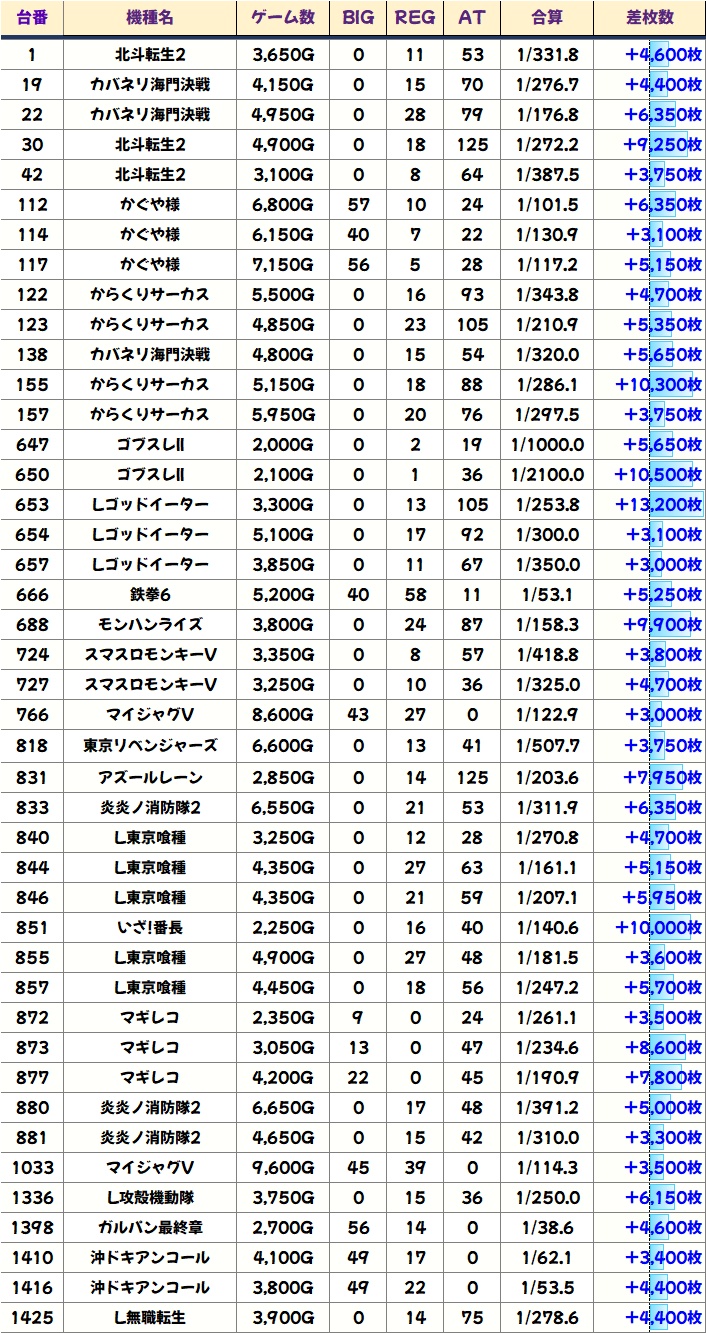The height and width of the screenshot is (1333, 706).
Task: Select the REG column header
Action: click(415, 19)
